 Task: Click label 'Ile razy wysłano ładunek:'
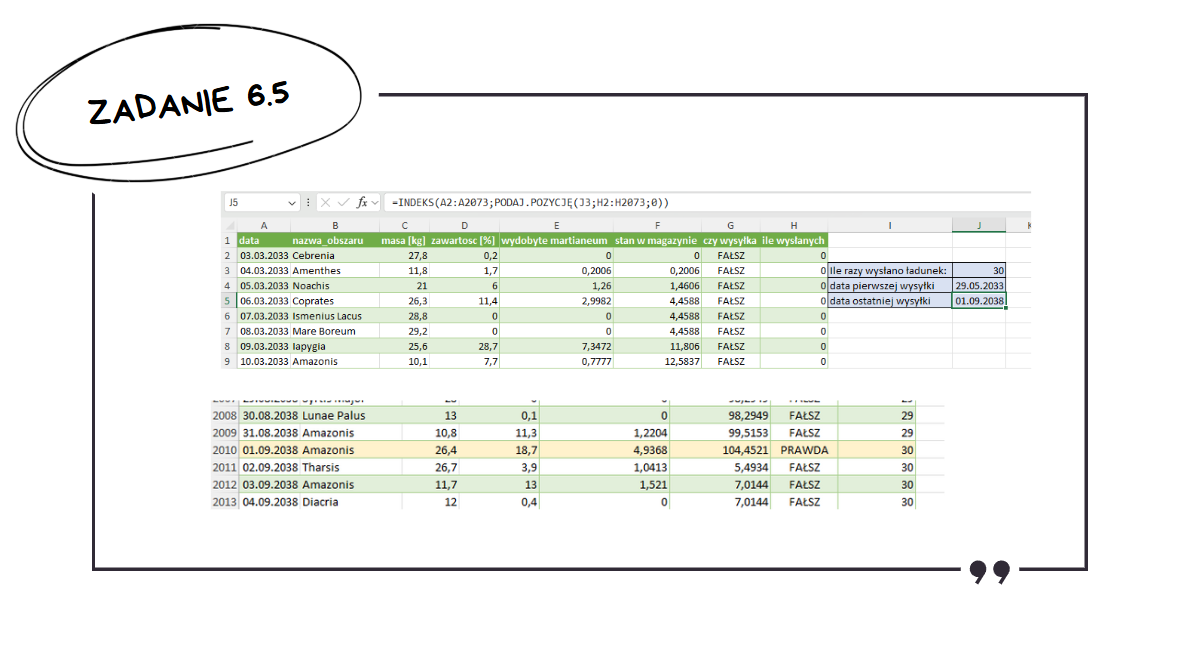890,271
